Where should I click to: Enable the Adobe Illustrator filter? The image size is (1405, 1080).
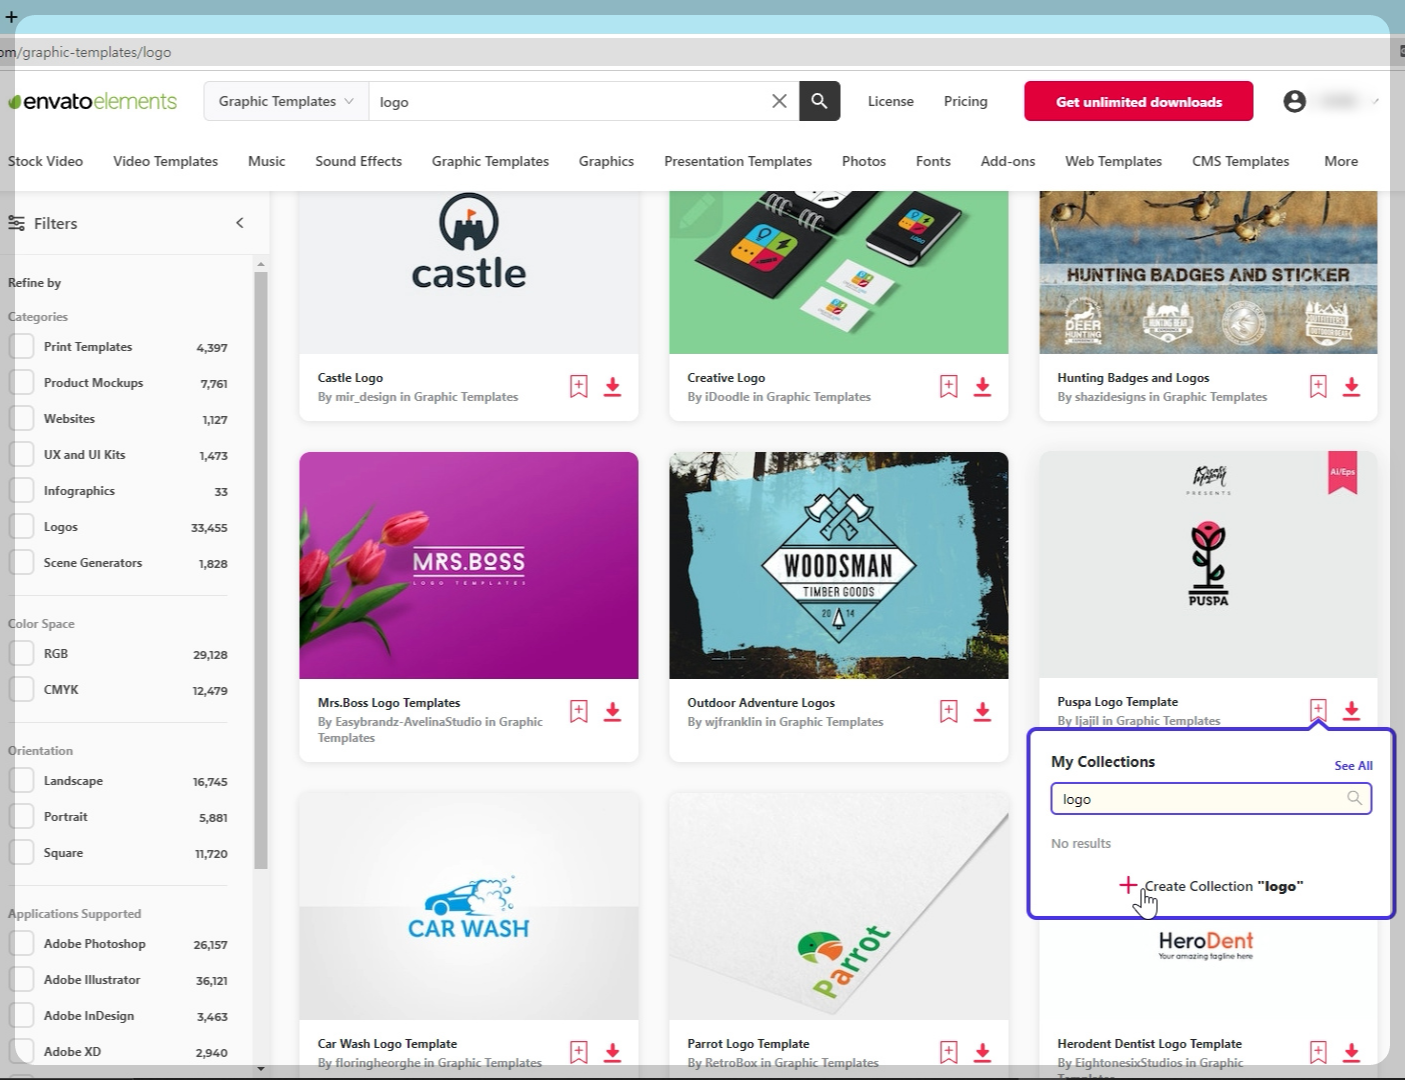click(21, 980)
